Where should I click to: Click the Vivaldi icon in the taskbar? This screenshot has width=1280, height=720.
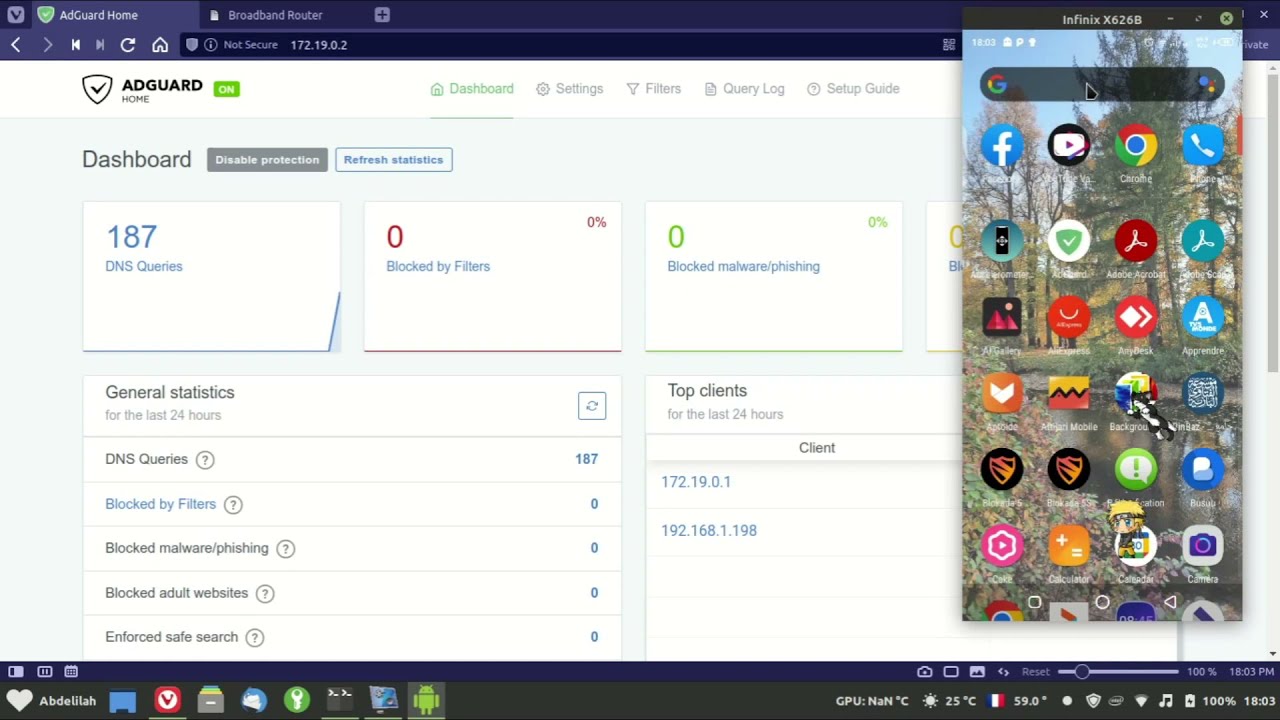pos(167,700)
